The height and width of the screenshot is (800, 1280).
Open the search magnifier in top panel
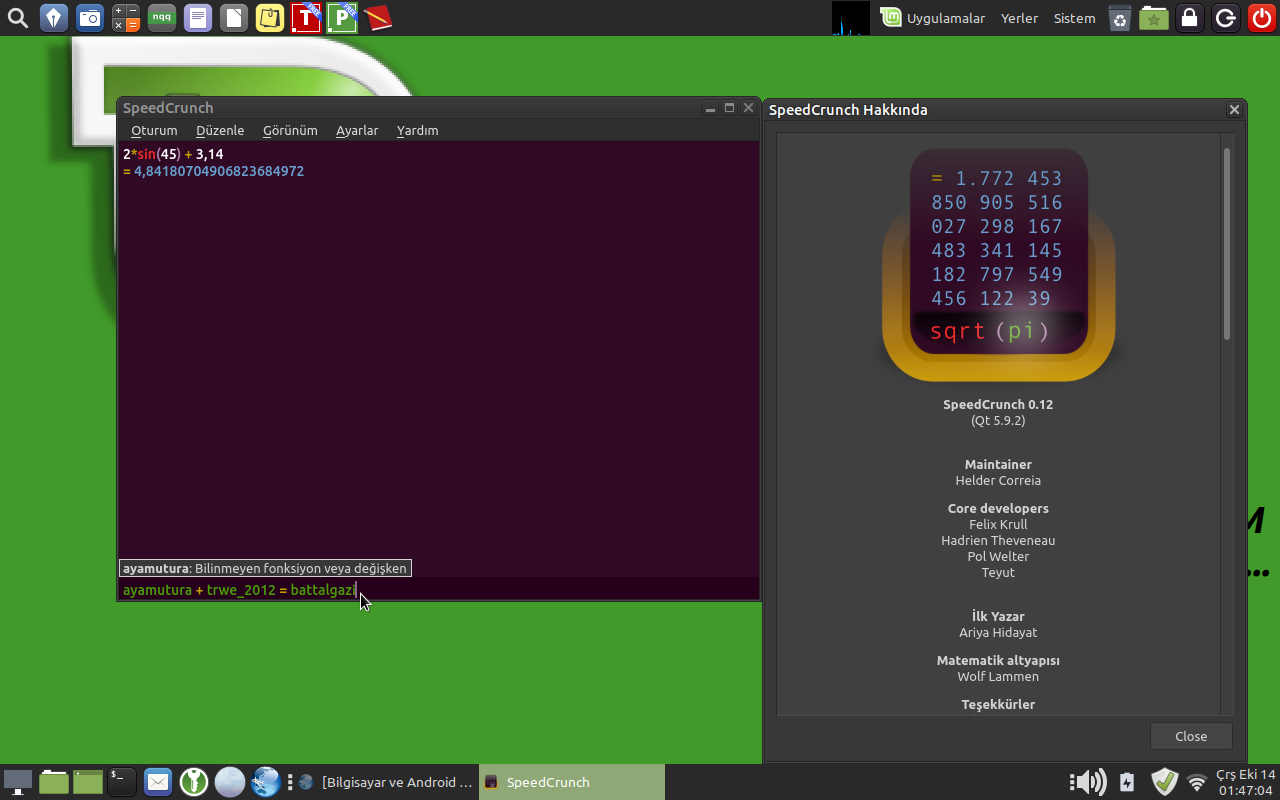(18, 18)
